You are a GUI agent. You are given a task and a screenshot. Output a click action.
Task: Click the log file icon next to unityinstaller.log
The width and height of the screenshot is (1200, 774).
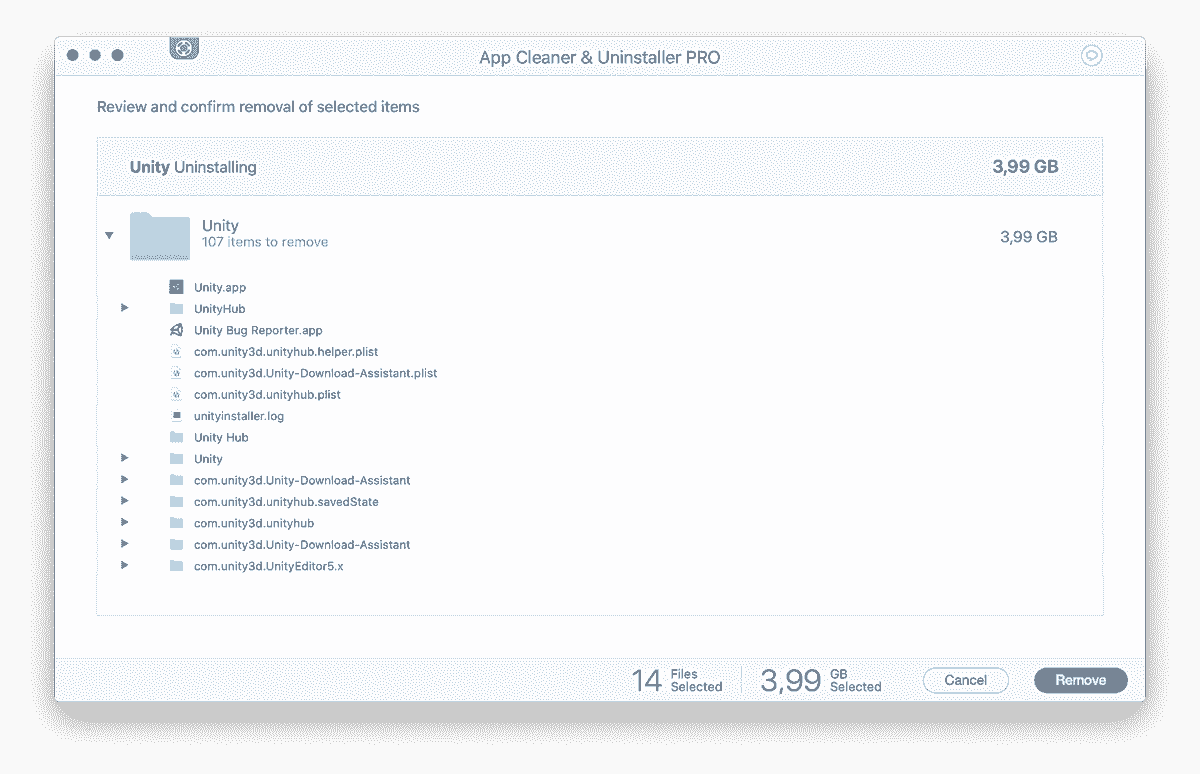(x=178, y=415)
